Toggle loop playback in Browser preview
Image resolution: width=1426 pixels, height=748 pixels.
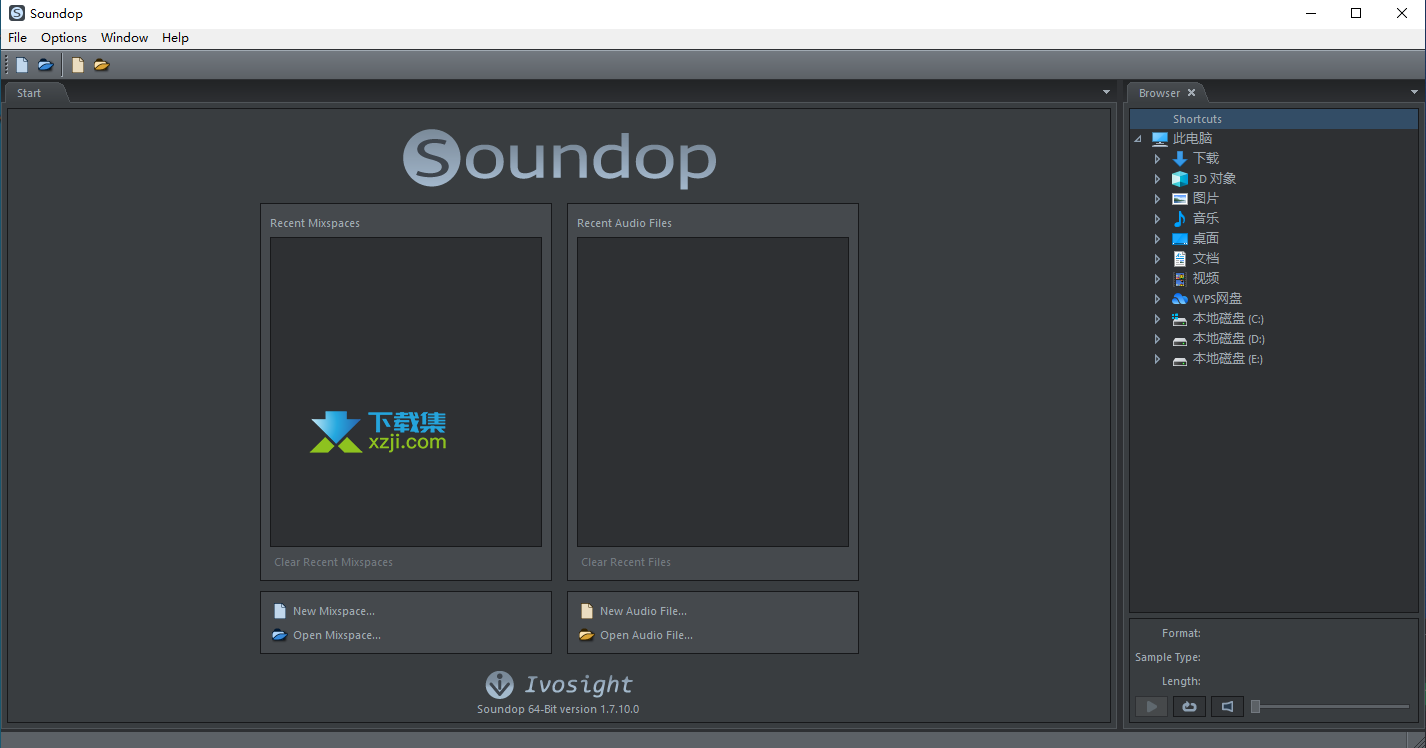pyautogui.click(x=1189, y=707)
